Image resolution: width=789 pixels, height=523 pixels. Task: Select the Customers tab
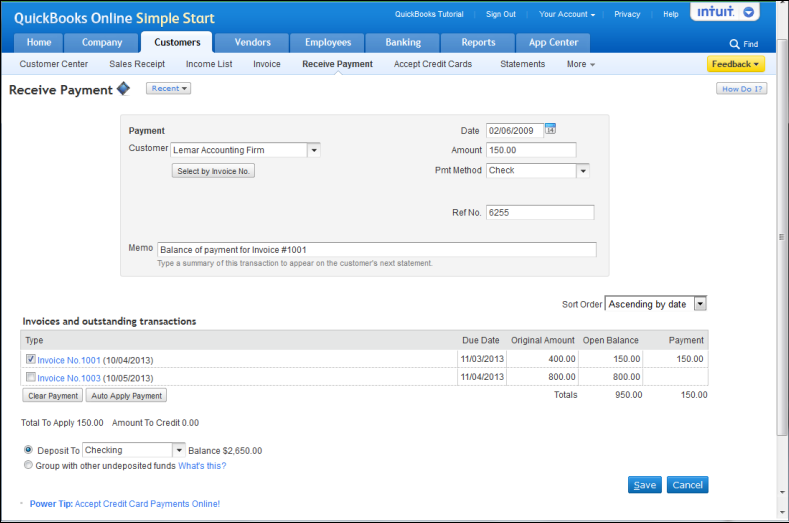click(x=177, y=43)
